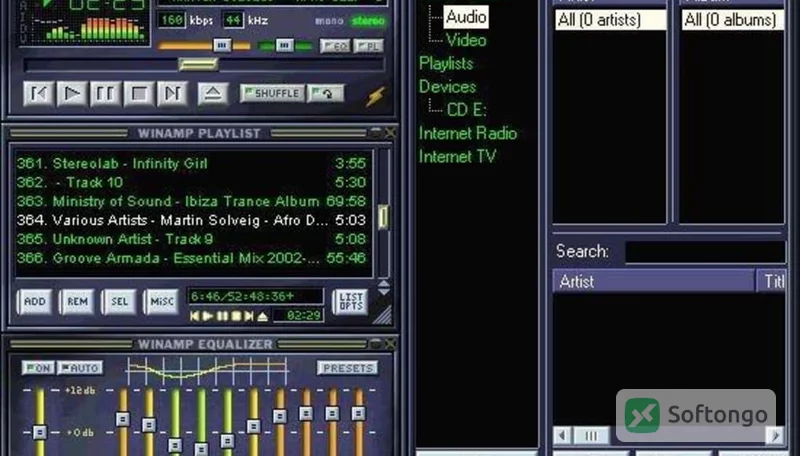
Task: Open Playlists in the library tree
Action: [x=446, y=63]
